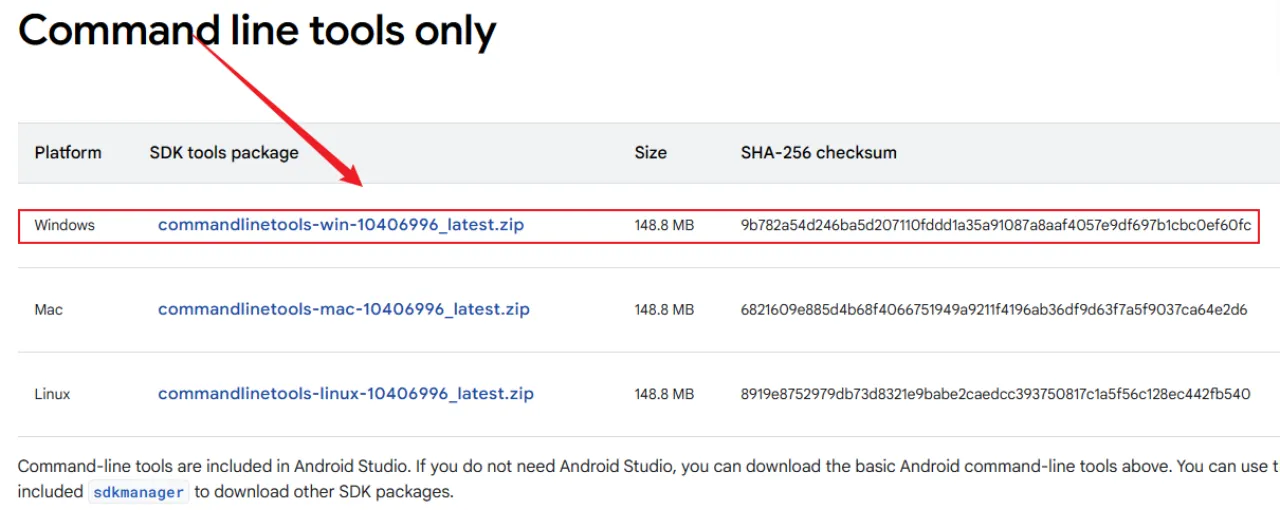Click the Size column header
This screenshot has width=1280, height=510.
(650, 153)
